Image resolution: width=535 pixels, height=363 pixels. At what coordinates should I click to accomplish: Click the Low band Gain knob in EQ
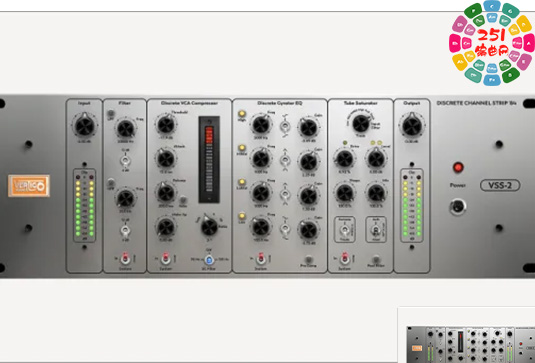[309, 230]
